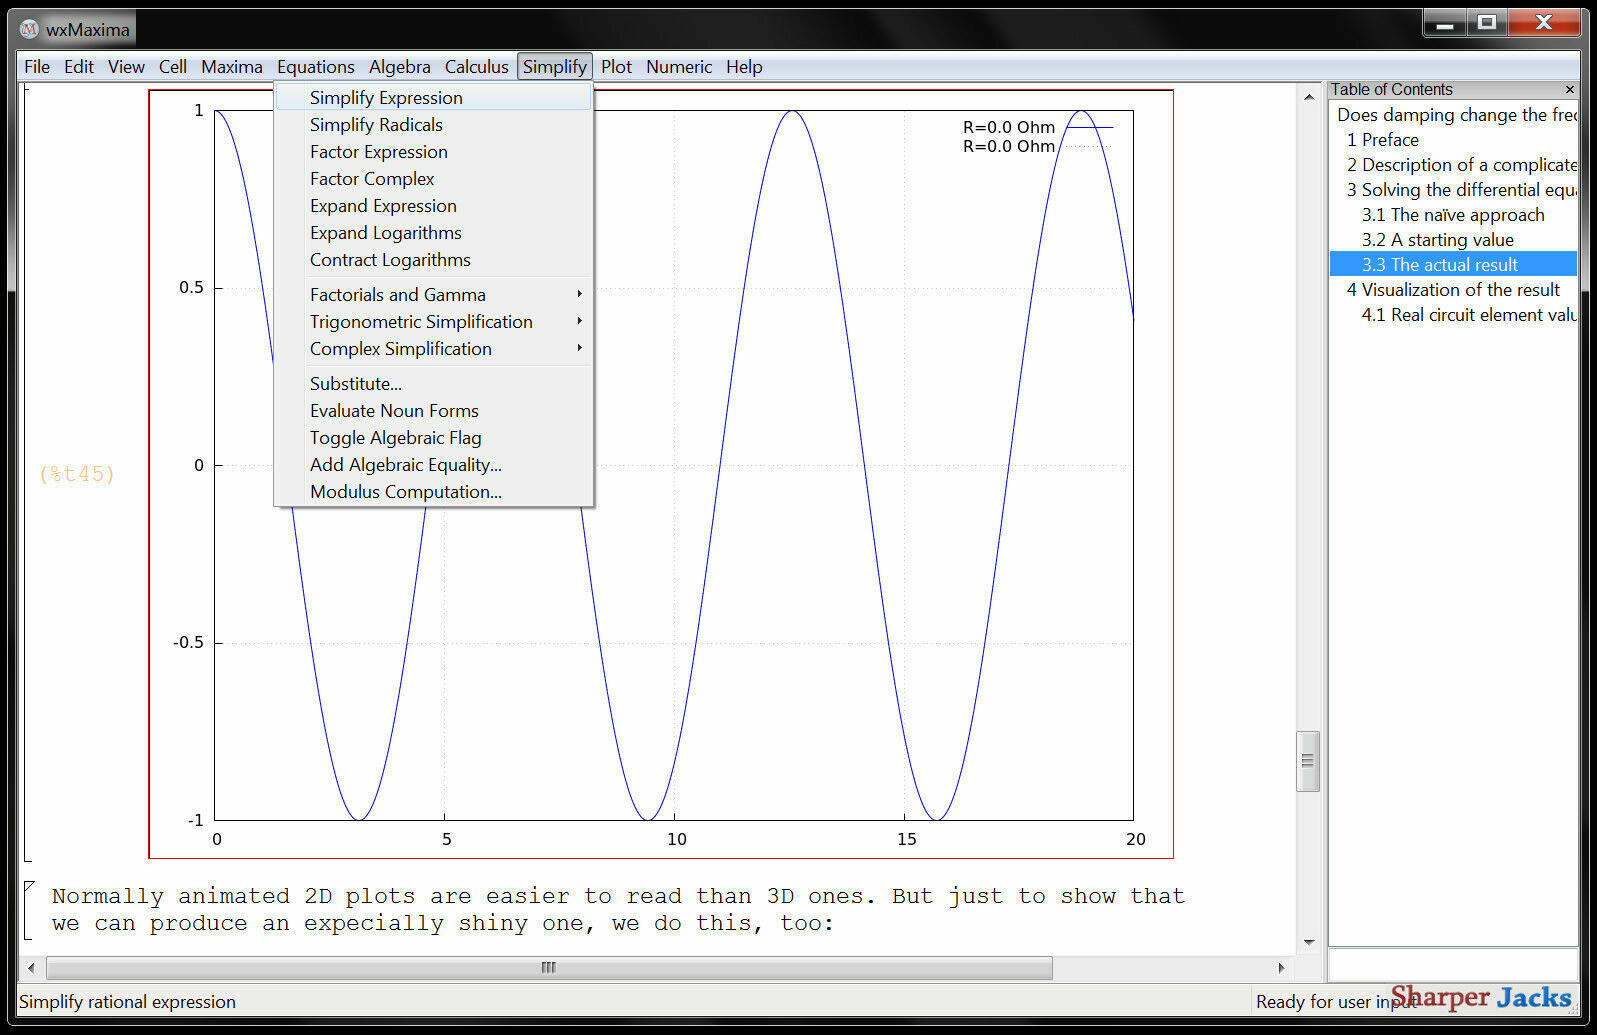
Task: Click 'Ready for user input' status text
Action: [1335, 1002]
